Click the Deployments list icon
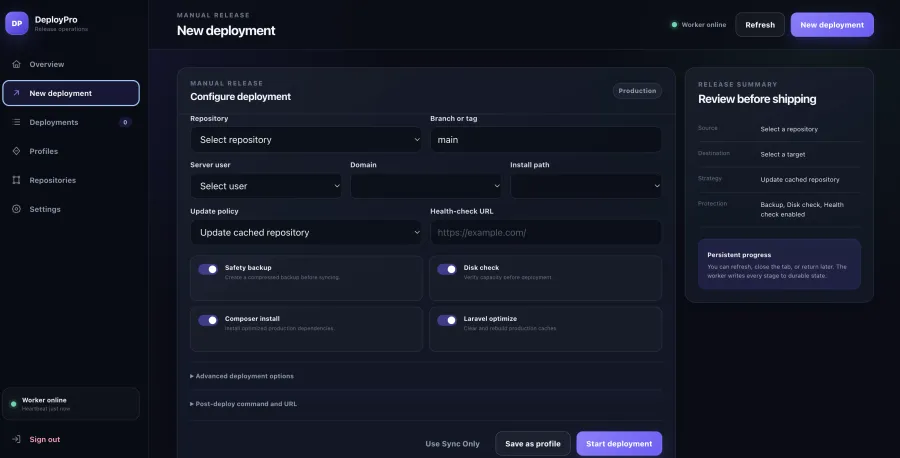Viewport: 900px width, 458px height. click(x=16, y=122)
